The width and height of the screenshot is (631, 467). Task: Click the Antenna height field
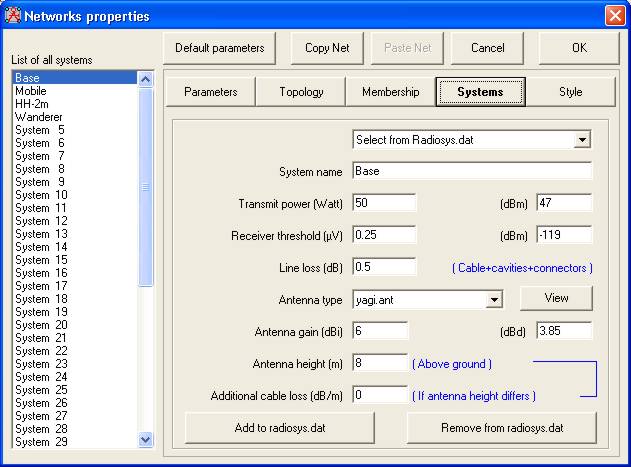coord(380,363)
